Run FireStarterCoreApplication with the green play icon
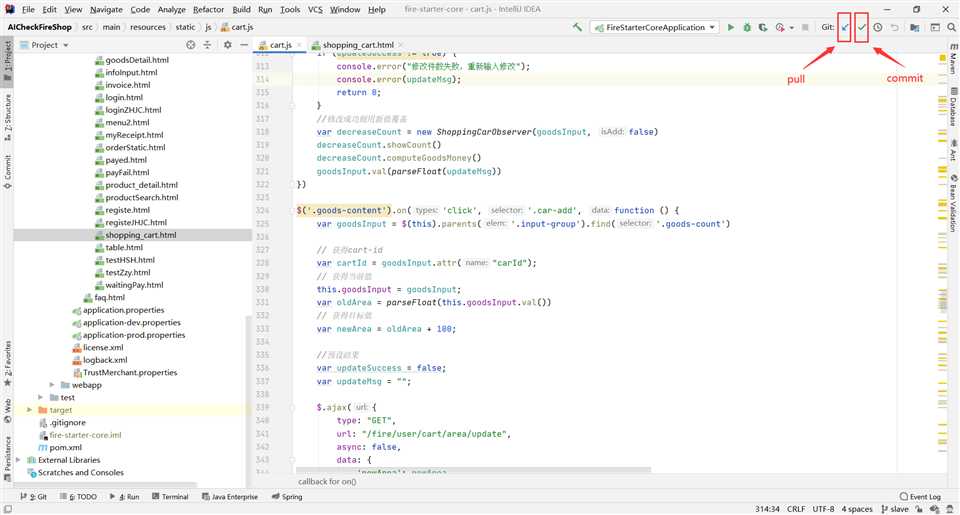The image size is (960, 515). pos(730,27)
